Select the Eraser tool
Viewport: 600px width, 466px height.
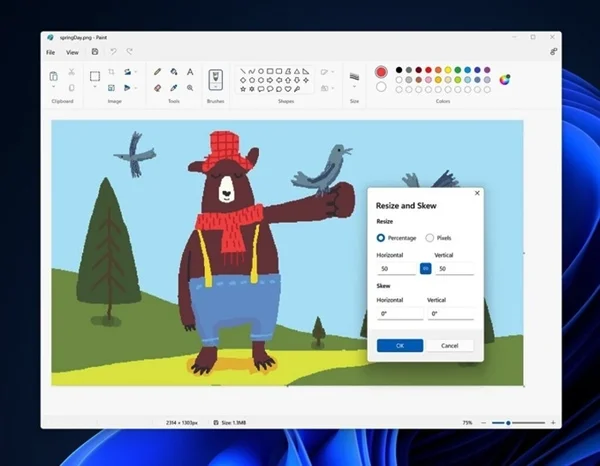[157, 88]
